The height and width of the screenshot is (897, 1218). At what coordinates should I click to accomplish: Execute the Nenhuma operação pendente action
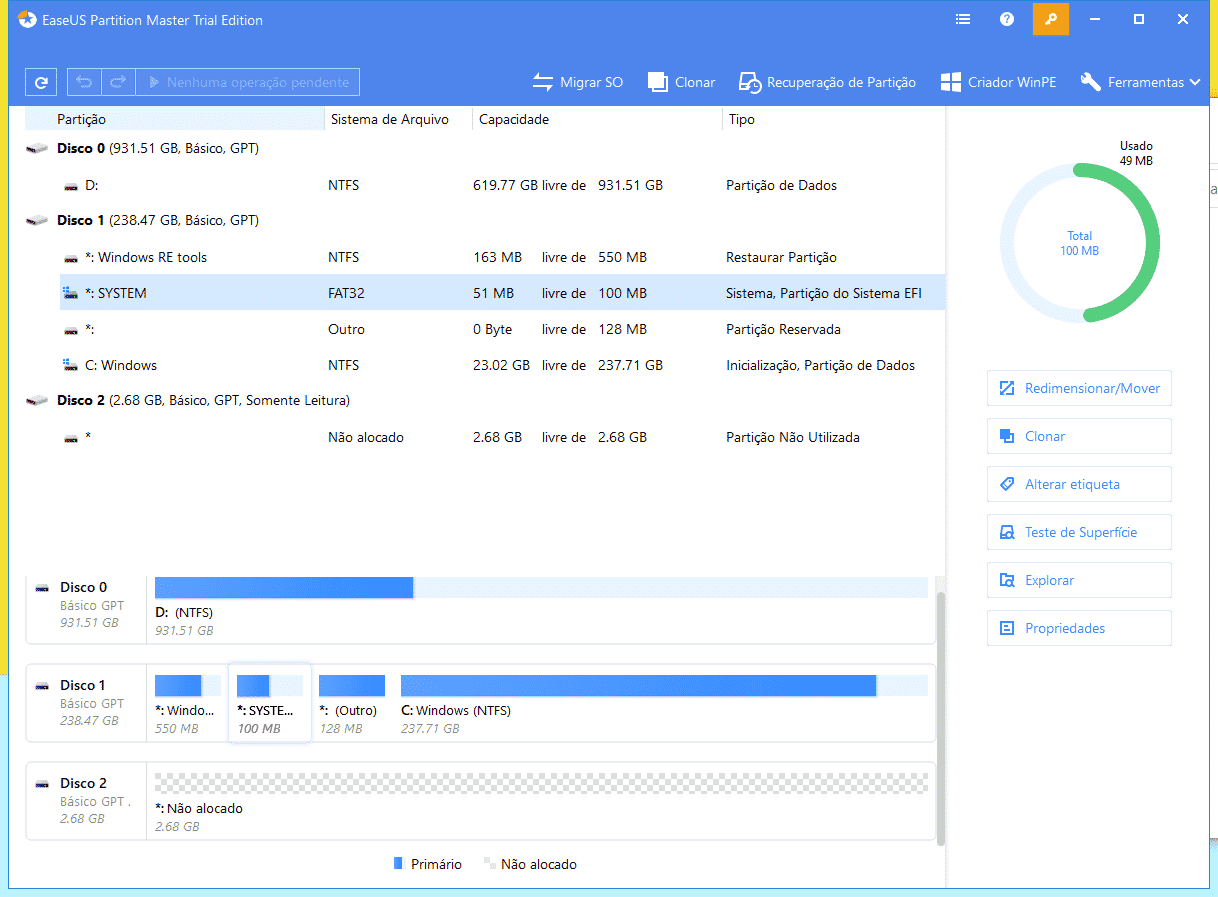pyautogui.click(x=246, y=81)
